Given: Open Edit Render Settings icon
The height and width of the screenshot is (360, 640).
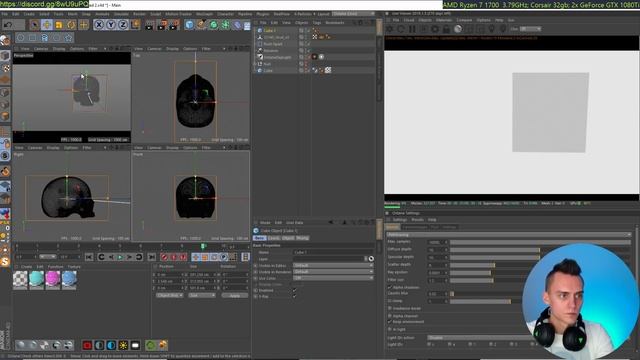Looking at the screenshot, I should point(174,25).
